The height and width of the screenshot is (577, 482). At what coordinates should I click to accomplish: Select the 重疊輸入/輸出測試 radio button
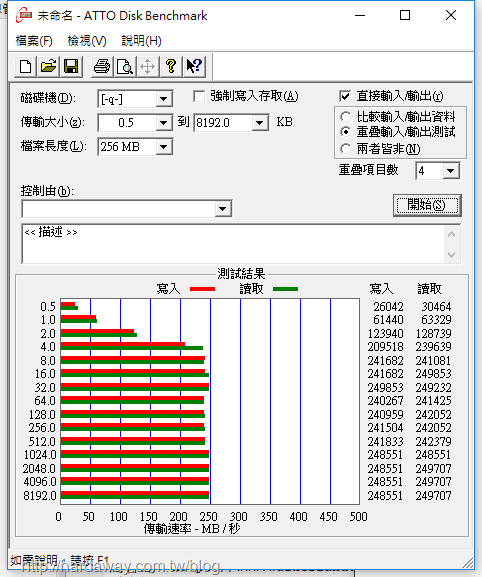tap(345, 131)
